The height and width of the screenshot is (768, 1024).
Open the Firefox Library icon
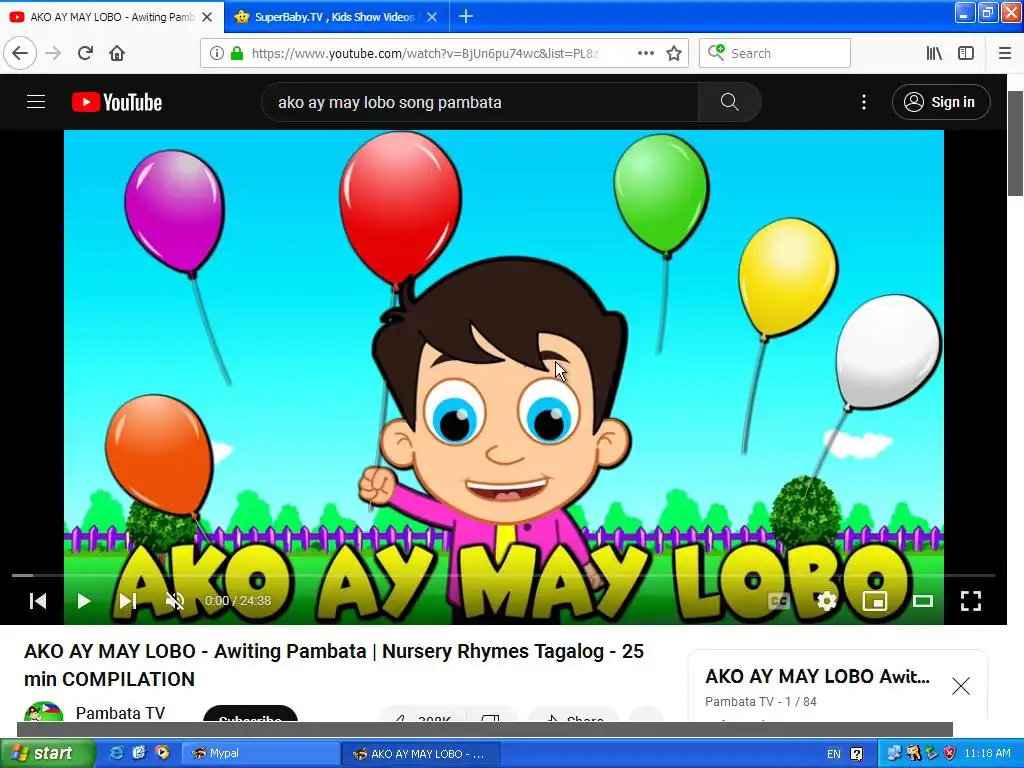934,54
